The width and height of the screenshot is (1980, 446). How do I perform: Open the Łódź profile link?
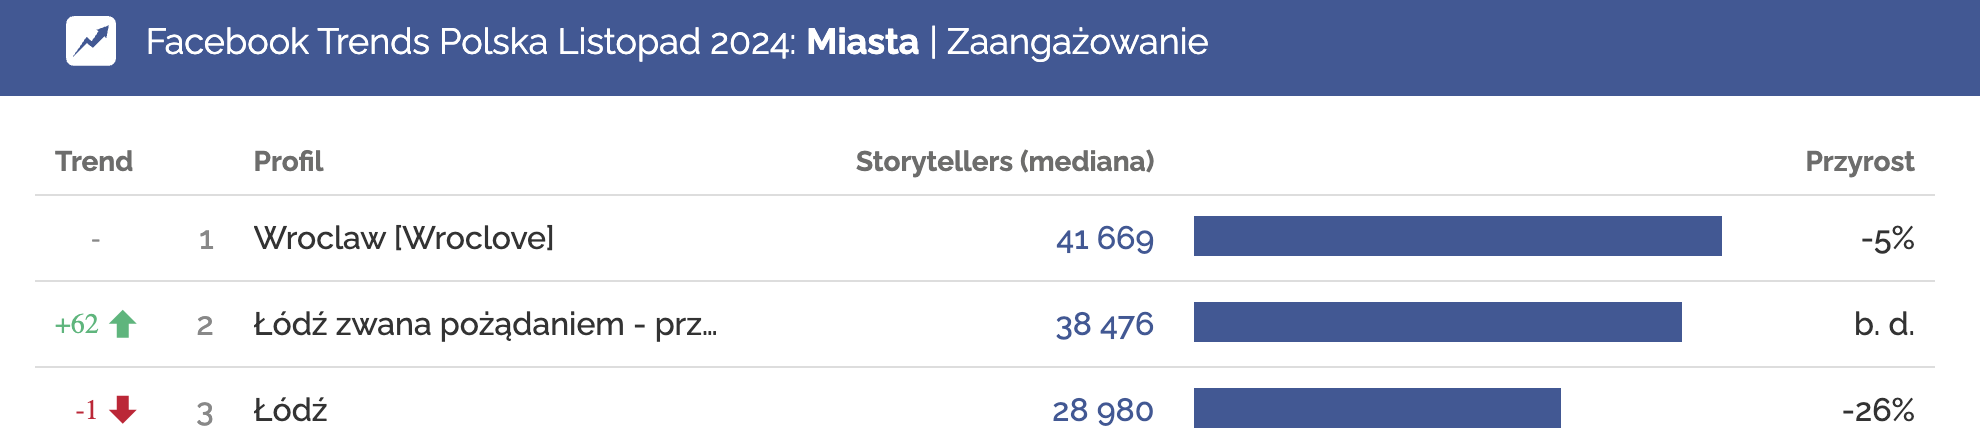[x=290, y=410]
